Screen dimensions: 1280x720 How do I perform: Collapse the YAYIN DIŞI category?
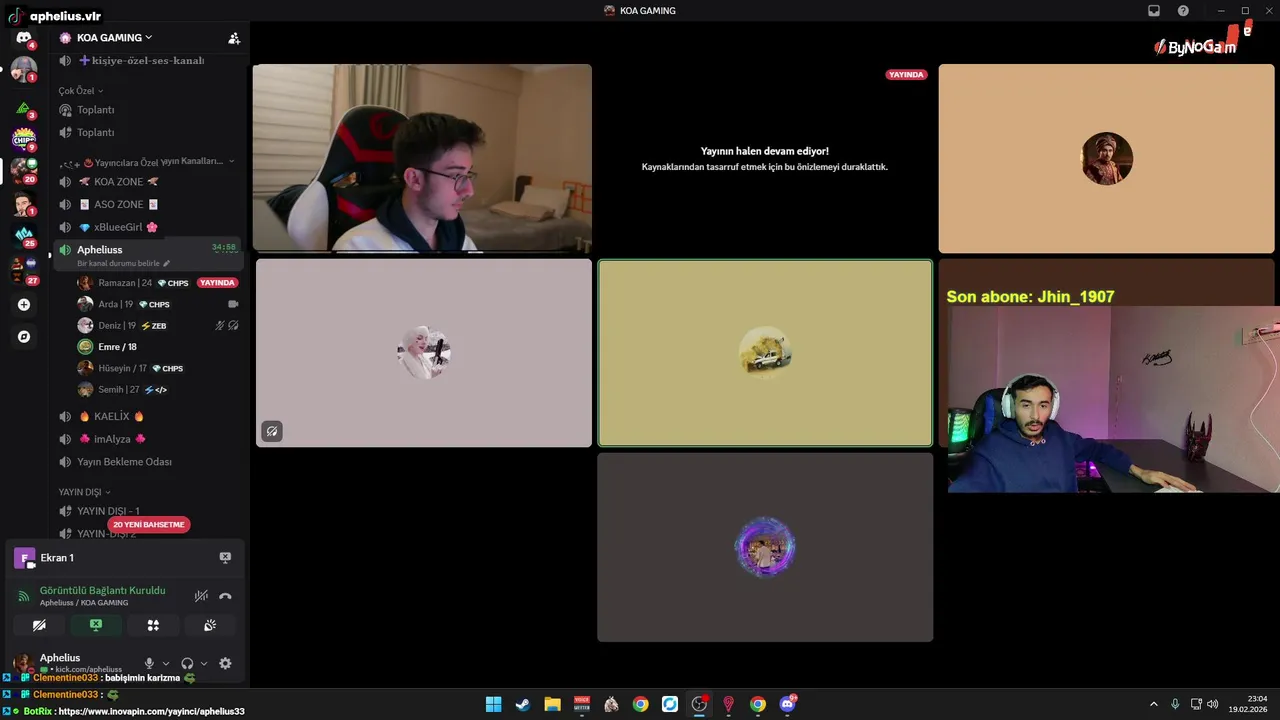click(84, 492)
